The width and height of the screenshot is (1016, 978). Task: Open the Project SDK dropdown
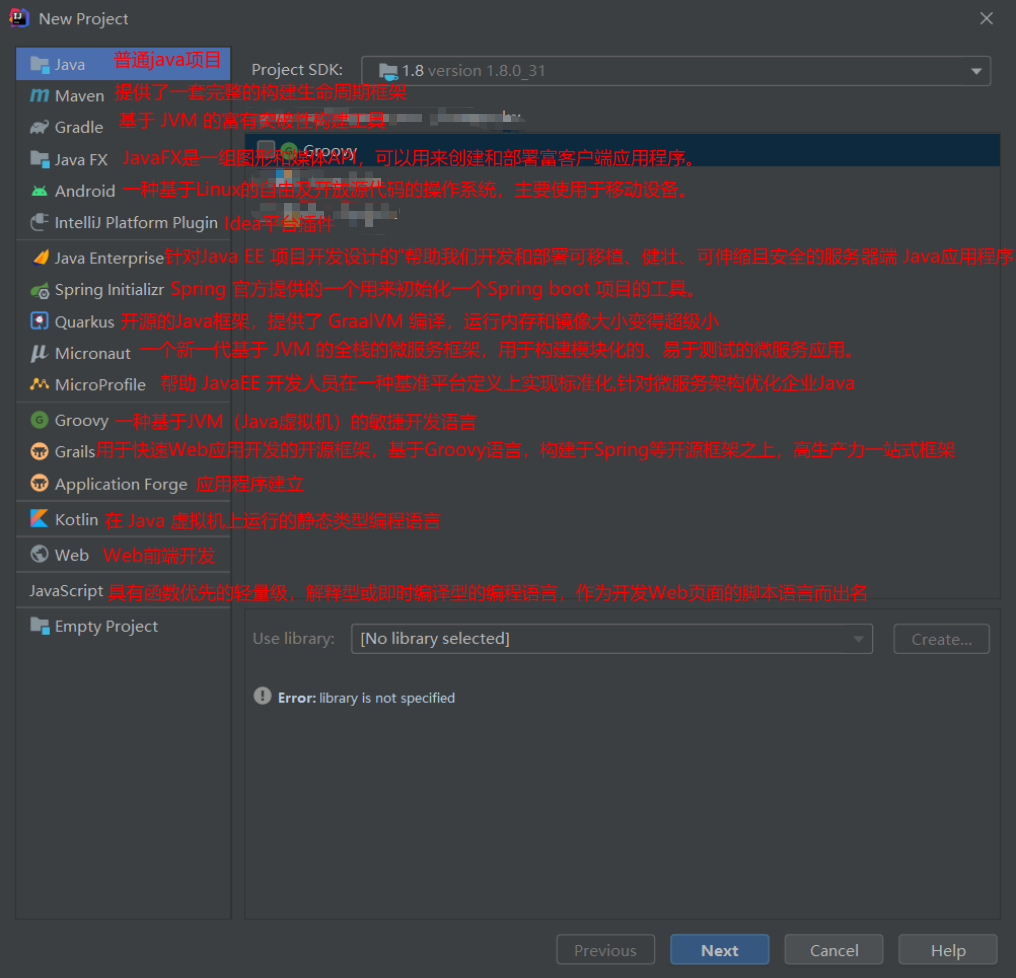[676, 71]
